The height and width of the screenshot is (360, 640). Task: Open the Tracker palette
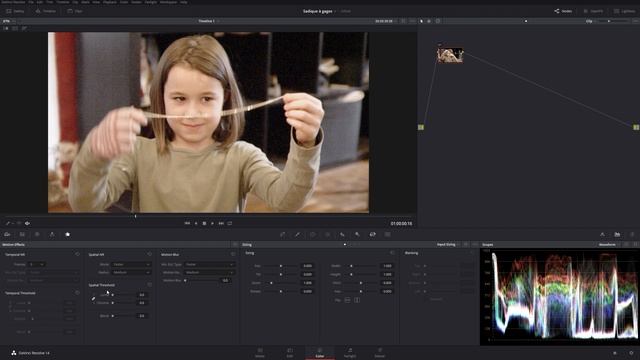click(x=327, y=234)
